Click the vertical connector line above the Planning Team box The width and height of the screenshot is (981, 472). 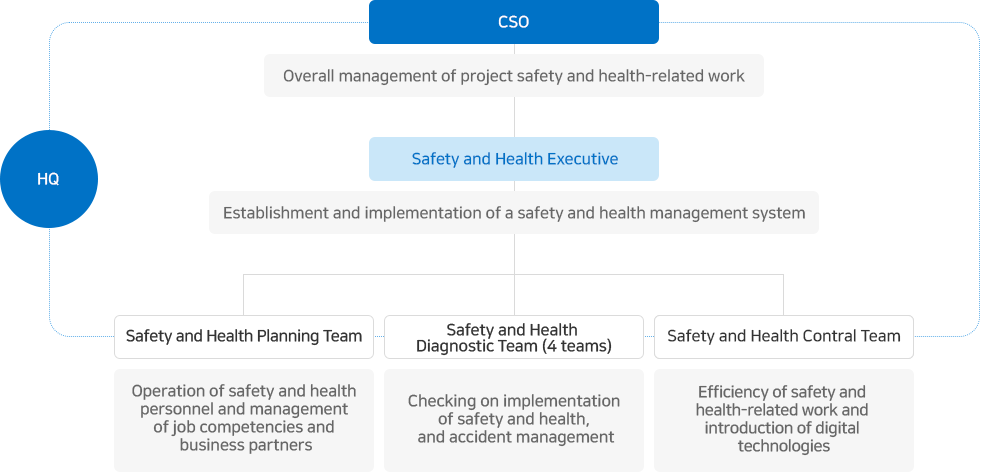click(244, 295)
